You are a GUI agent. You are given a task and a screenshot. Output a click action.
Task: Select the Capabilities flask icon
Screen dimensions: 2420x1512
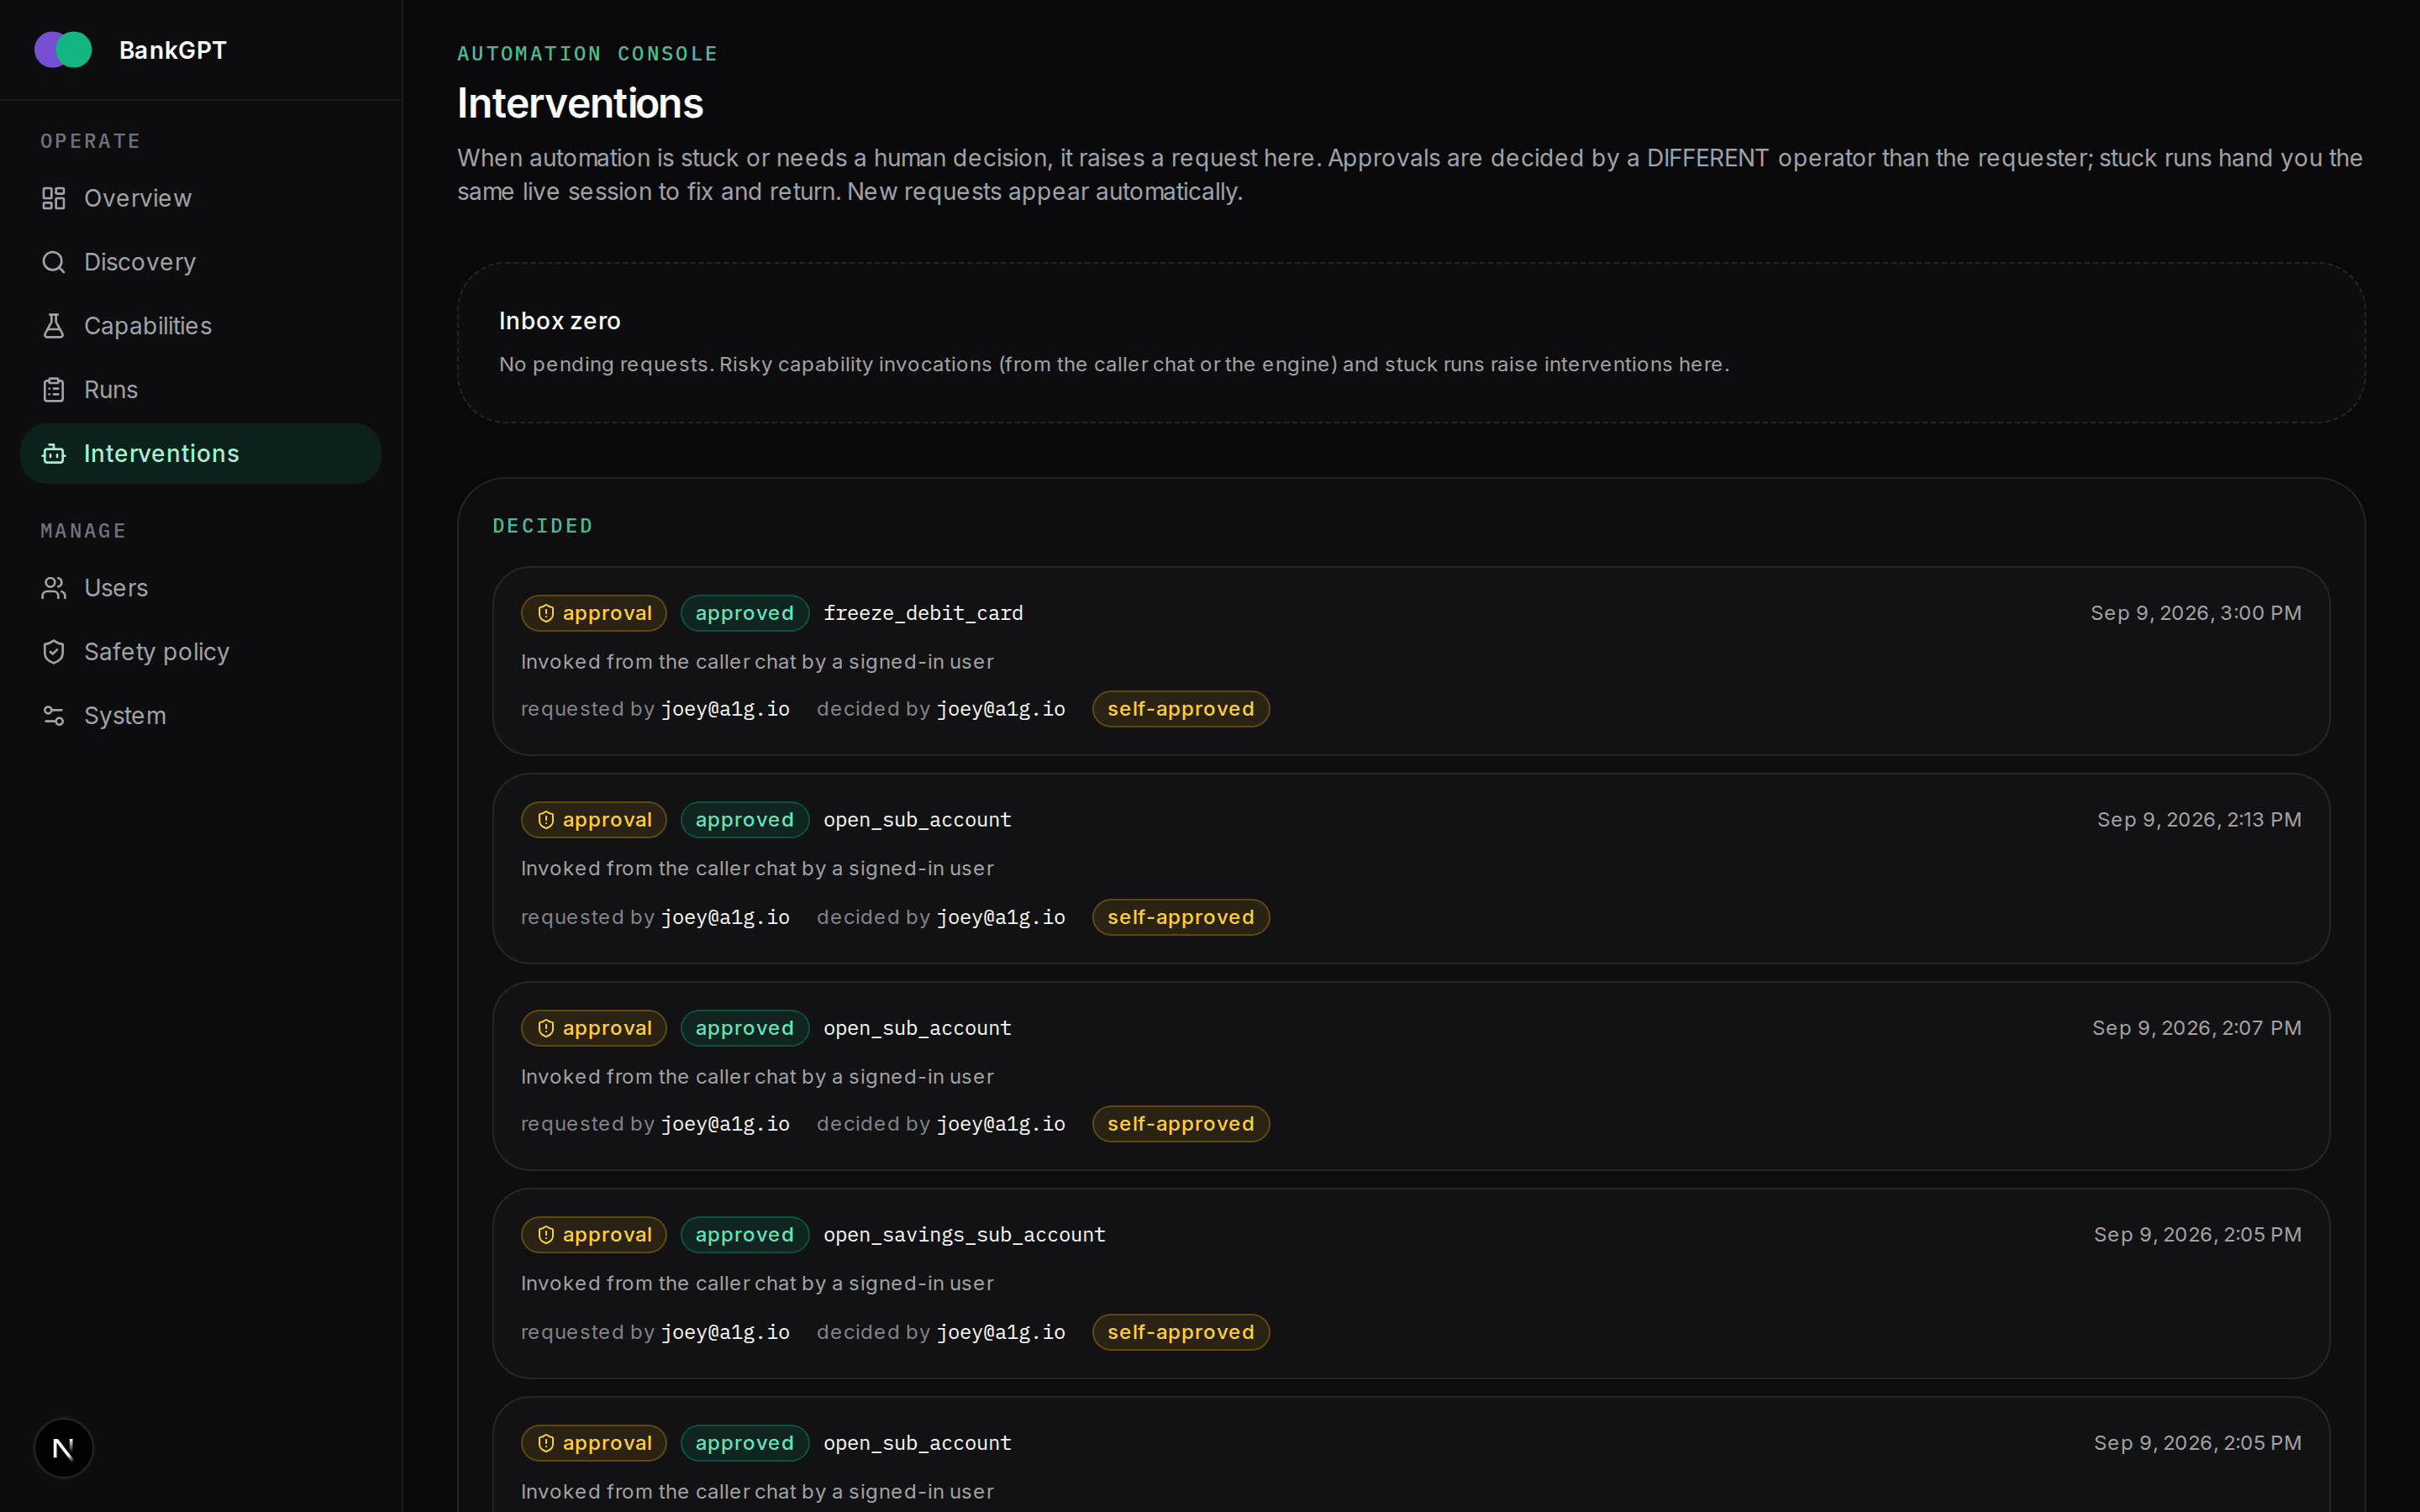pos(54,326)
